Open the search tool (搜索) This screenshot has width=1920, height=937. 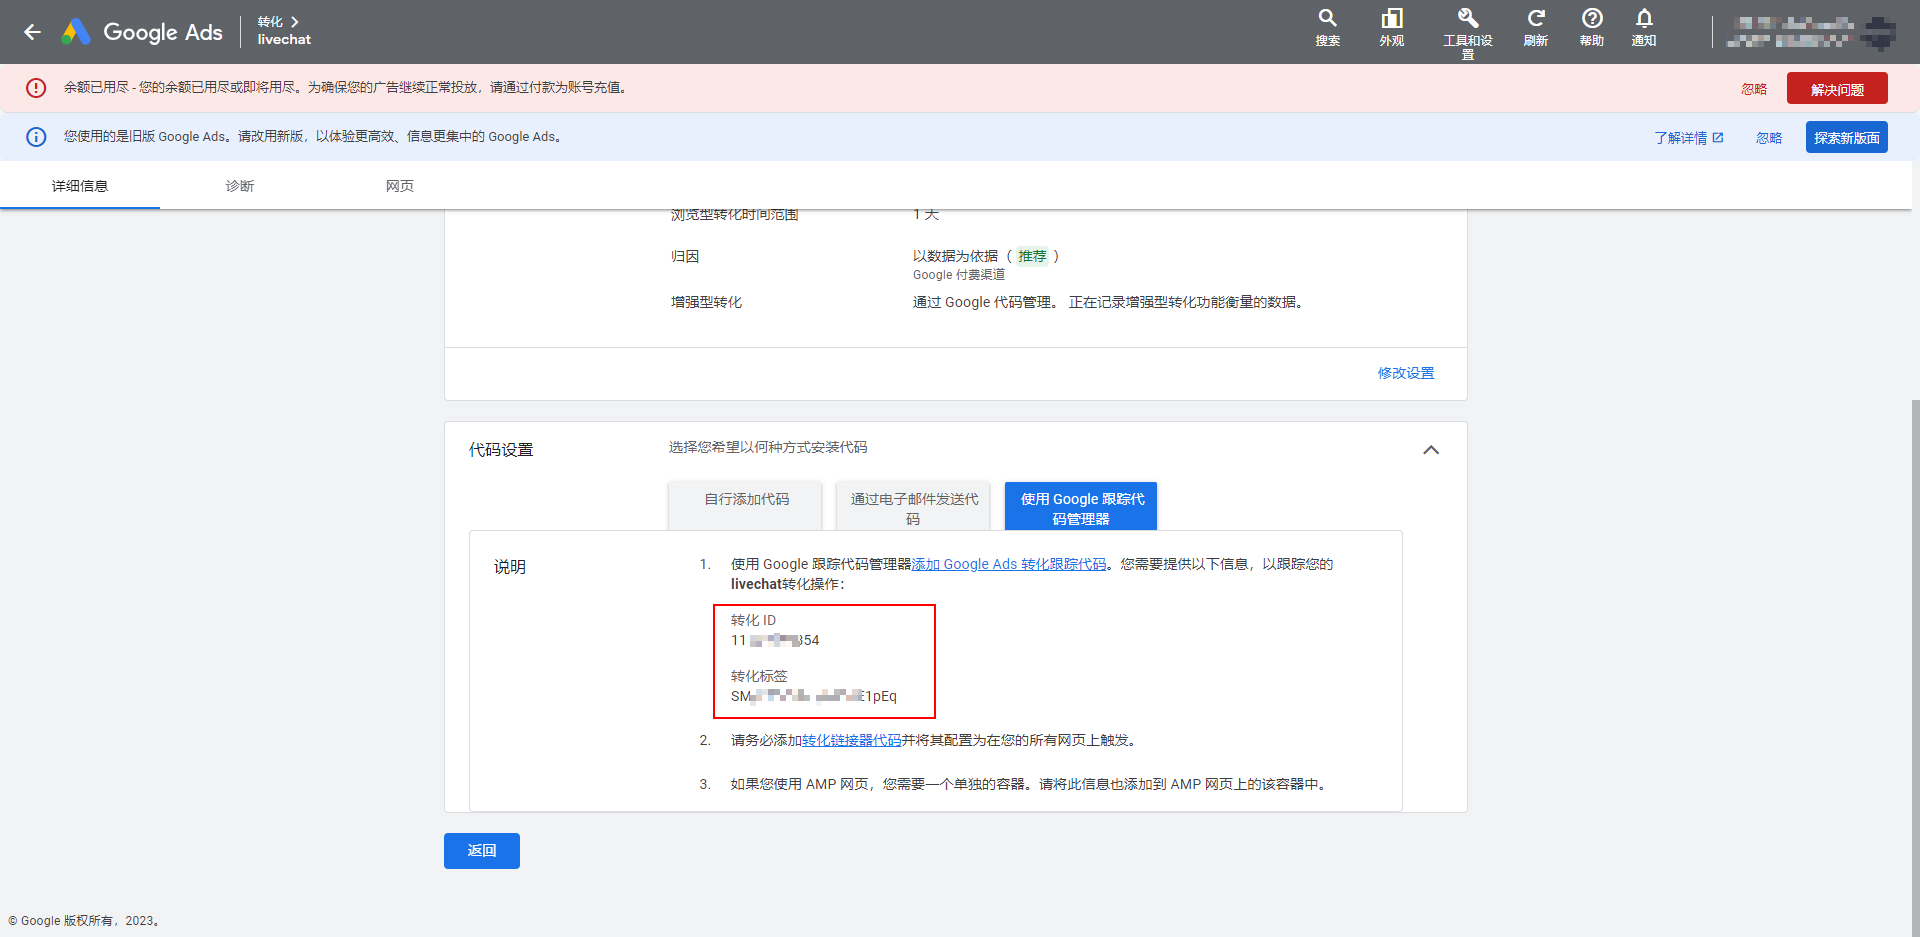point(1327,28)
